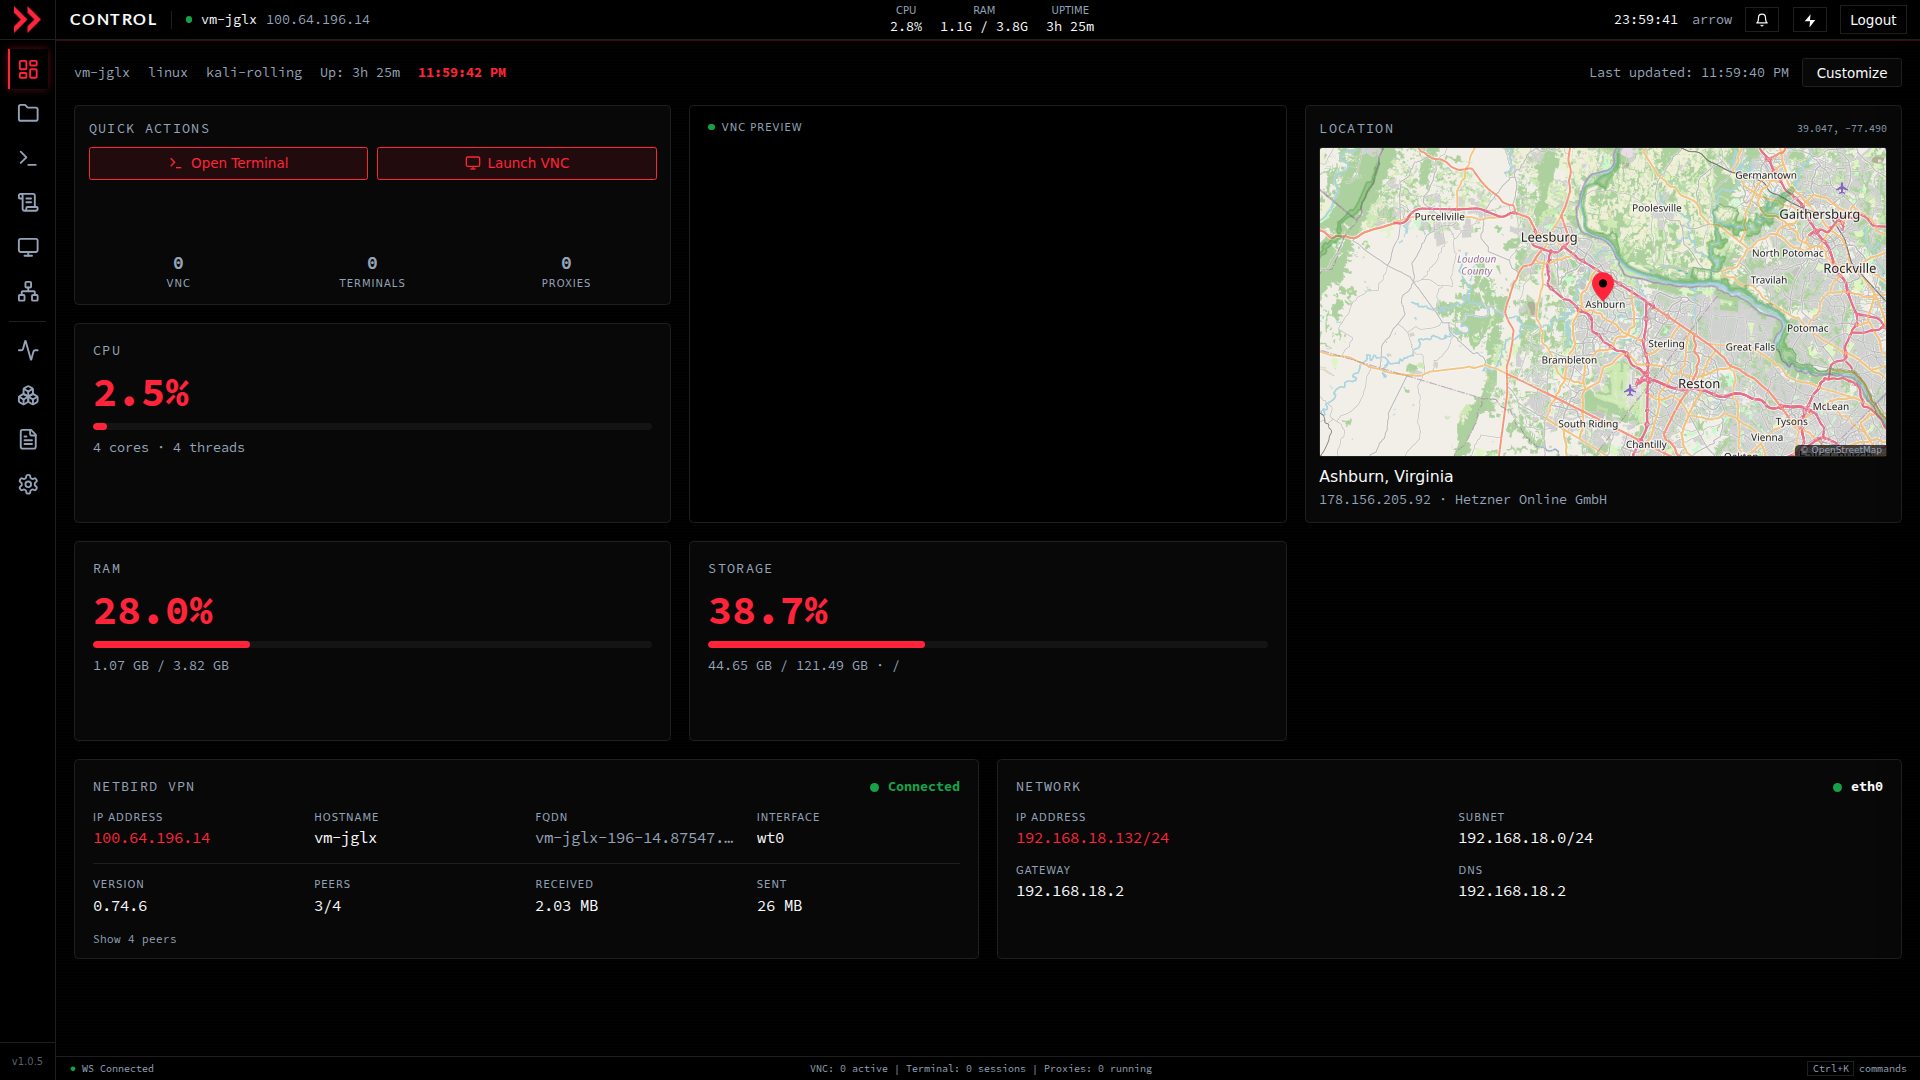This screenshot has width=1920, height=1080.
Task: Click the NetBird IP 100.64.196.14 value
Action: [152, 838]
